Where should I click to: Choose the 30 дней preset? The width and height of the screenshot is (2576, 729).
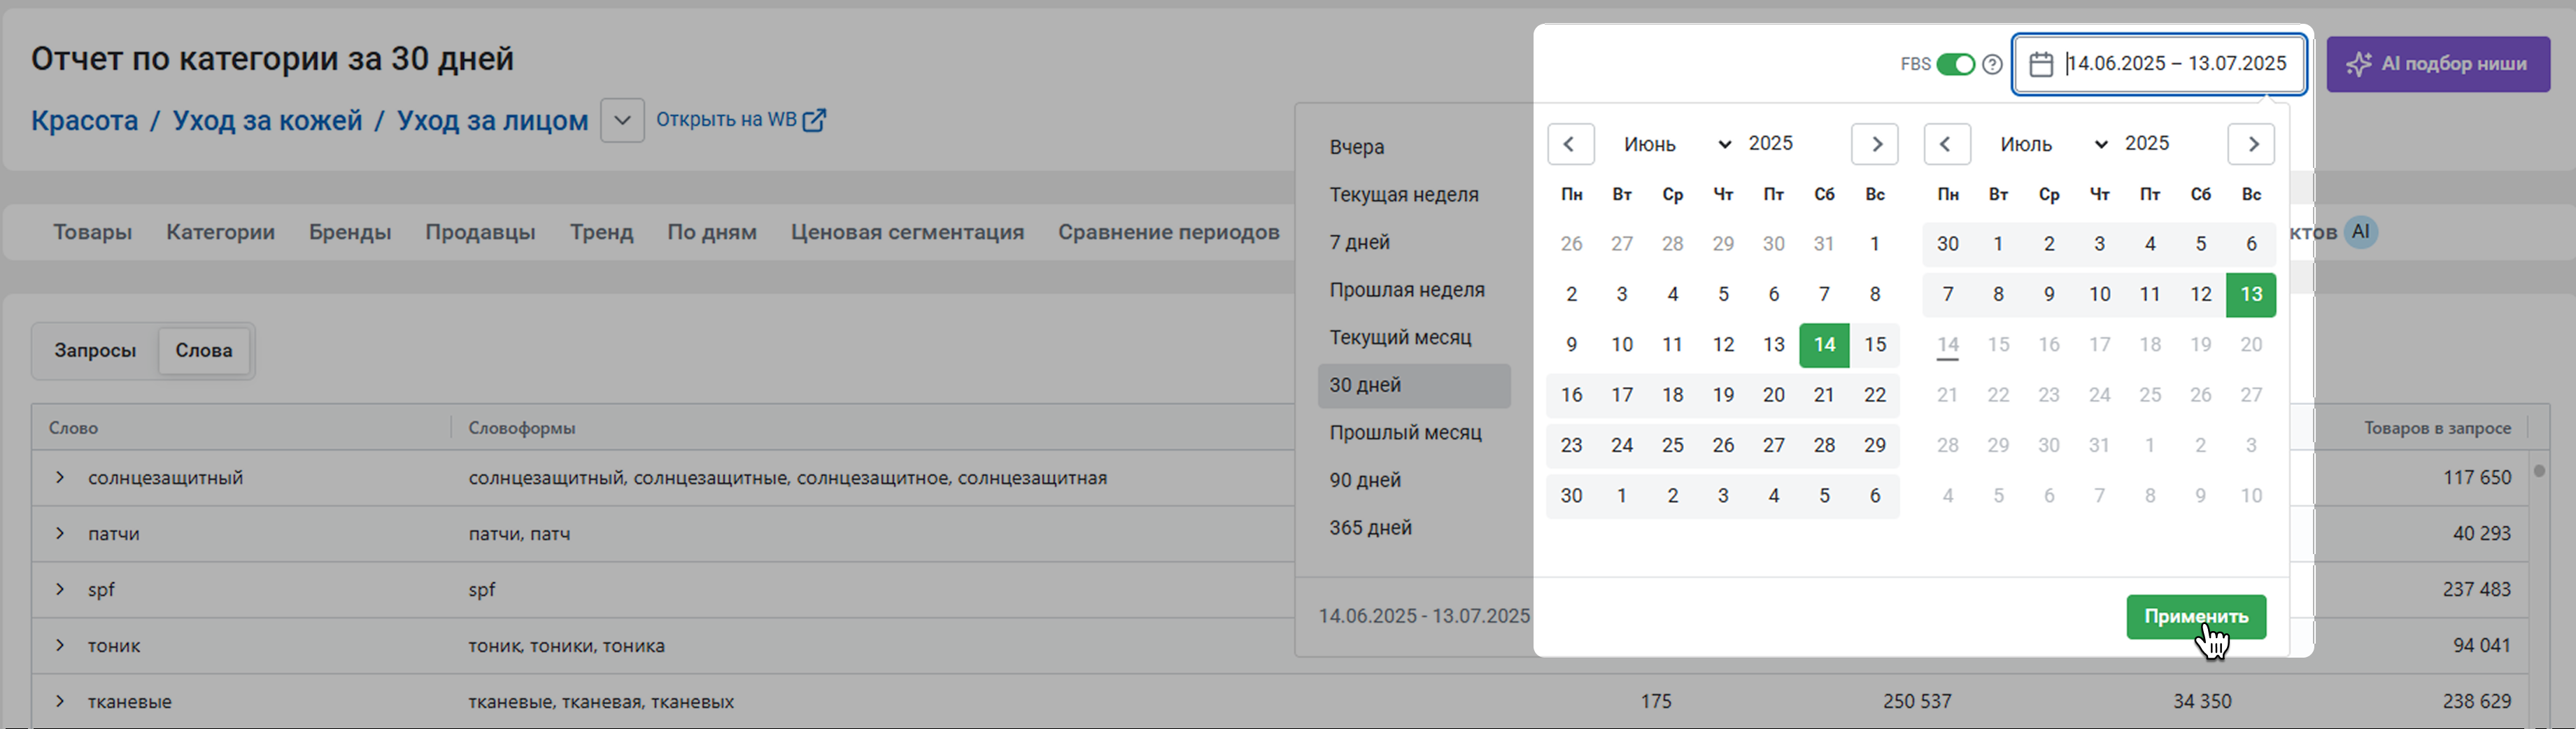click(1414, 385)
